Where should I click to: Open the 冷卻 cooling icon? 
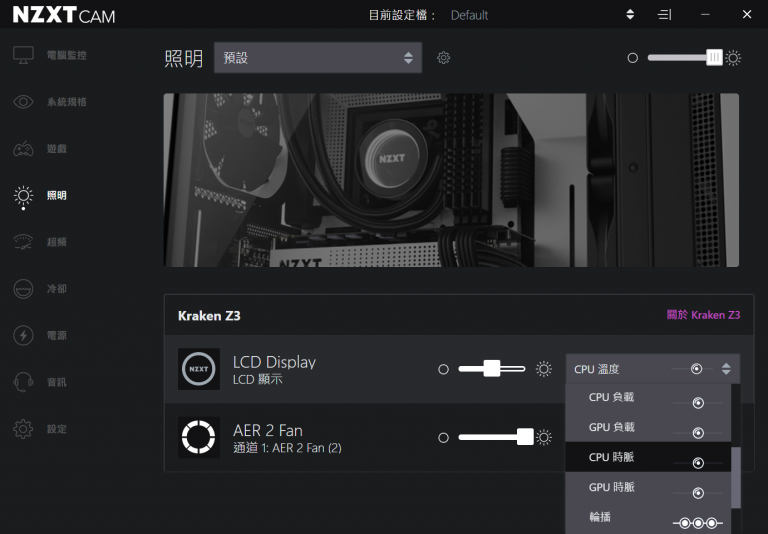click(x=23, y=289)
